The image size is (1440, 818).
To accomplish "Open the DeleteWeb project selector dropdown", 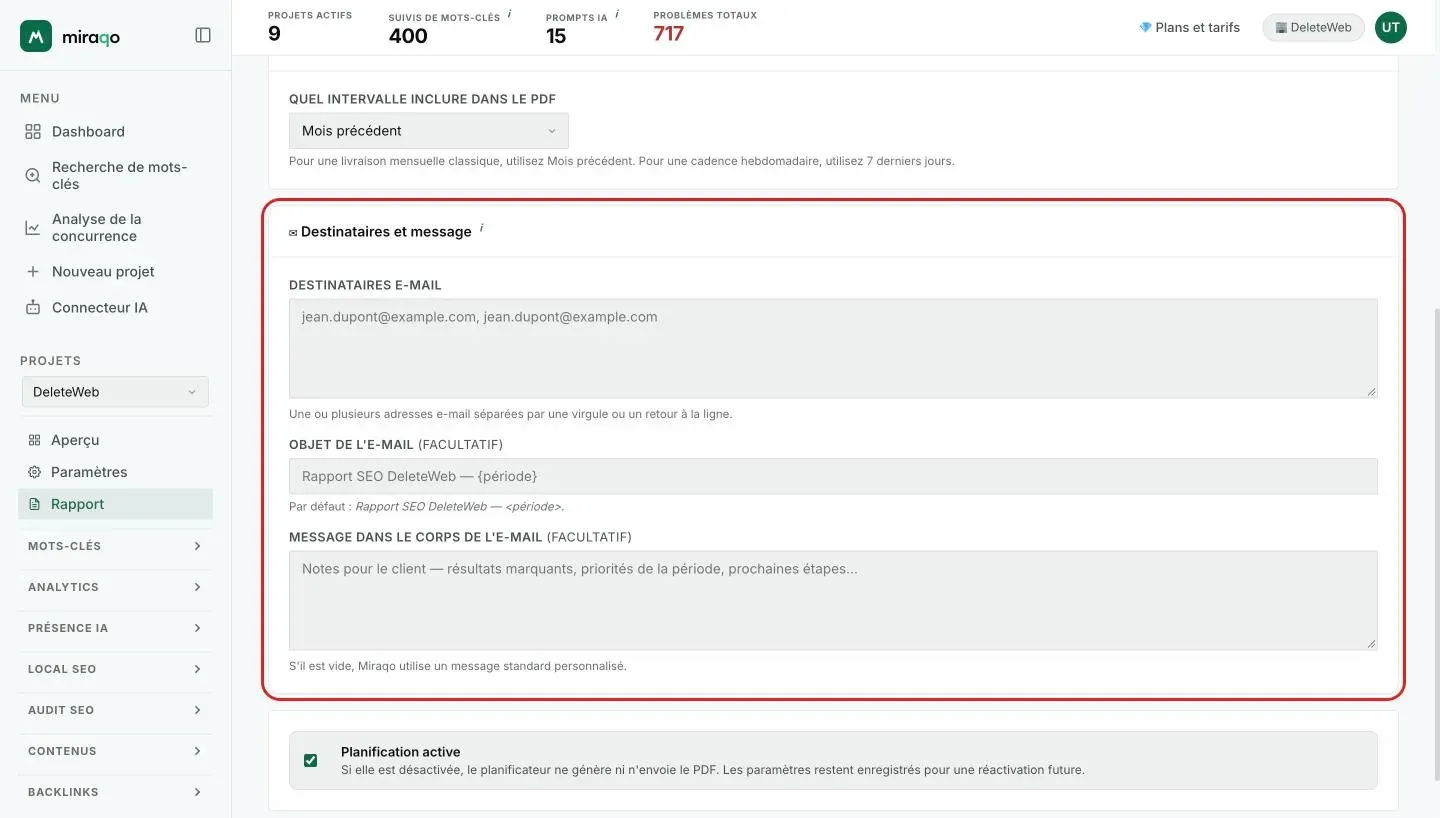I will click(x=115, y=392).
